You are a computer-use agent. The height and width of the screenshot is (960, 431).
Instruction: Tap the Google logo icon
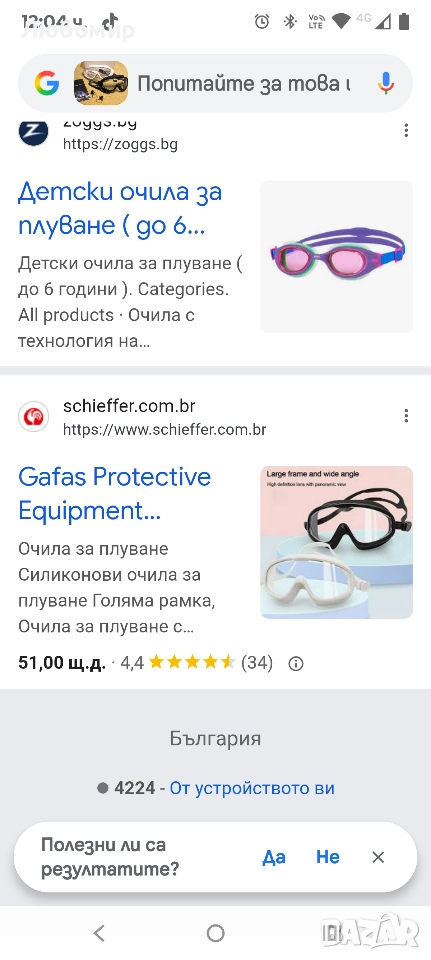point(47,83)
